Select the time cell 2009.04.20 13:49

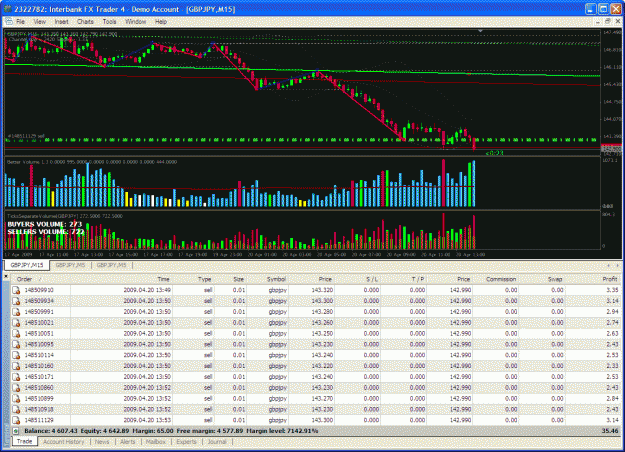coord(147,290)
